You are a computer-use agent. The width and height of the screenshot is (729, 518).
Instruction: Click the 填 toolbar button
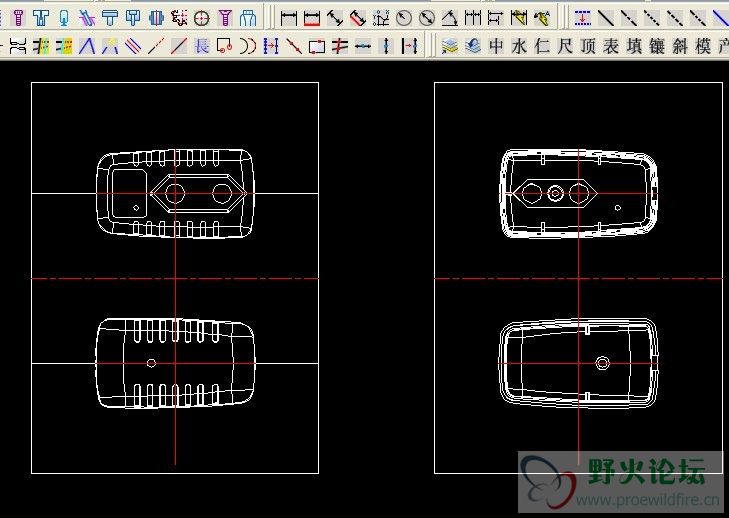(x=634, y=46)
